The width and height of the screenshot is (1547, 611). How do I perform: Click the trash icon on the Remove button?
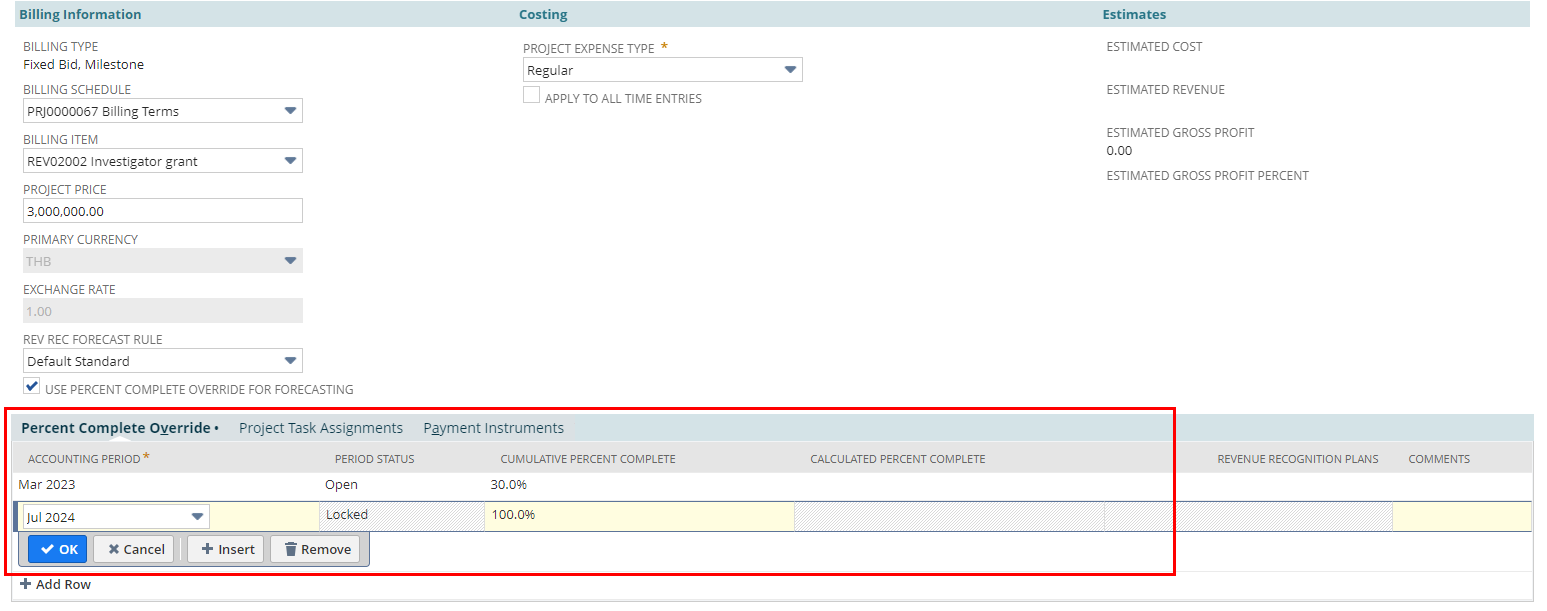290,548
